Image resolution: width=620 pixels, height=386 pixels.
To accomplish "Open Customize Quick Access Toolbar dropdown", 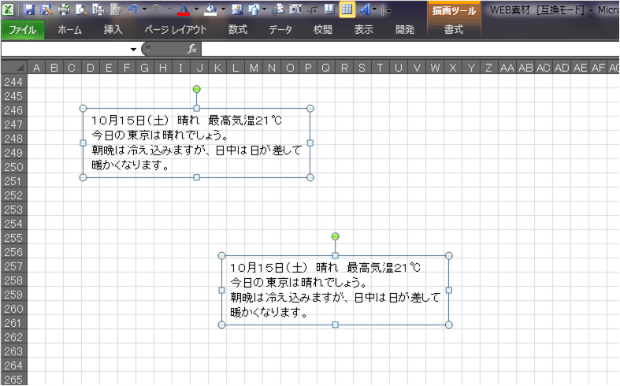I will point(389,11).
